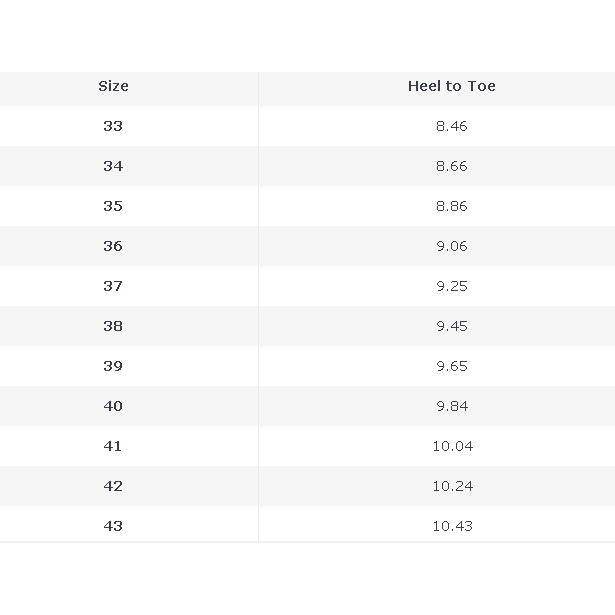Select size 35 cell
The width and height of the screenshot is (615, 615).
point(113,206)
